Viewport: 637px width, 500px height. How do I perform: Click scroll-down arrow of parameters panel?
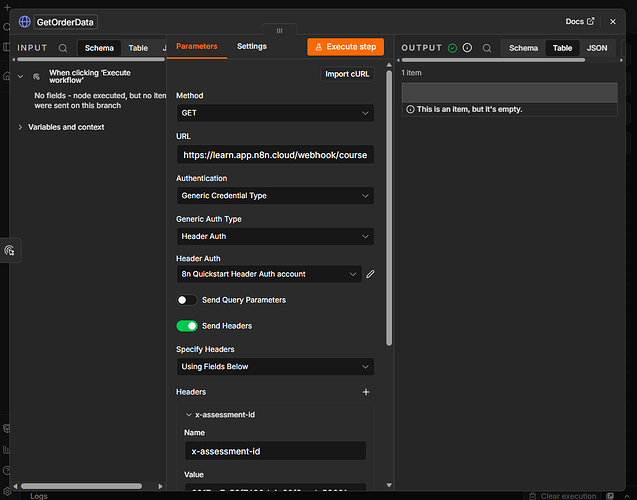point(389,485)
